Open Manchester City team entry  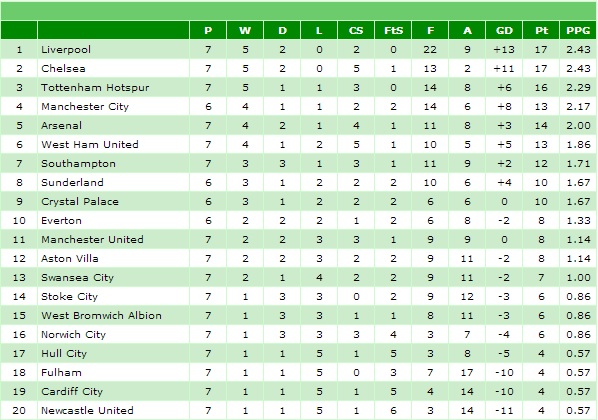(x=85, y=106)
